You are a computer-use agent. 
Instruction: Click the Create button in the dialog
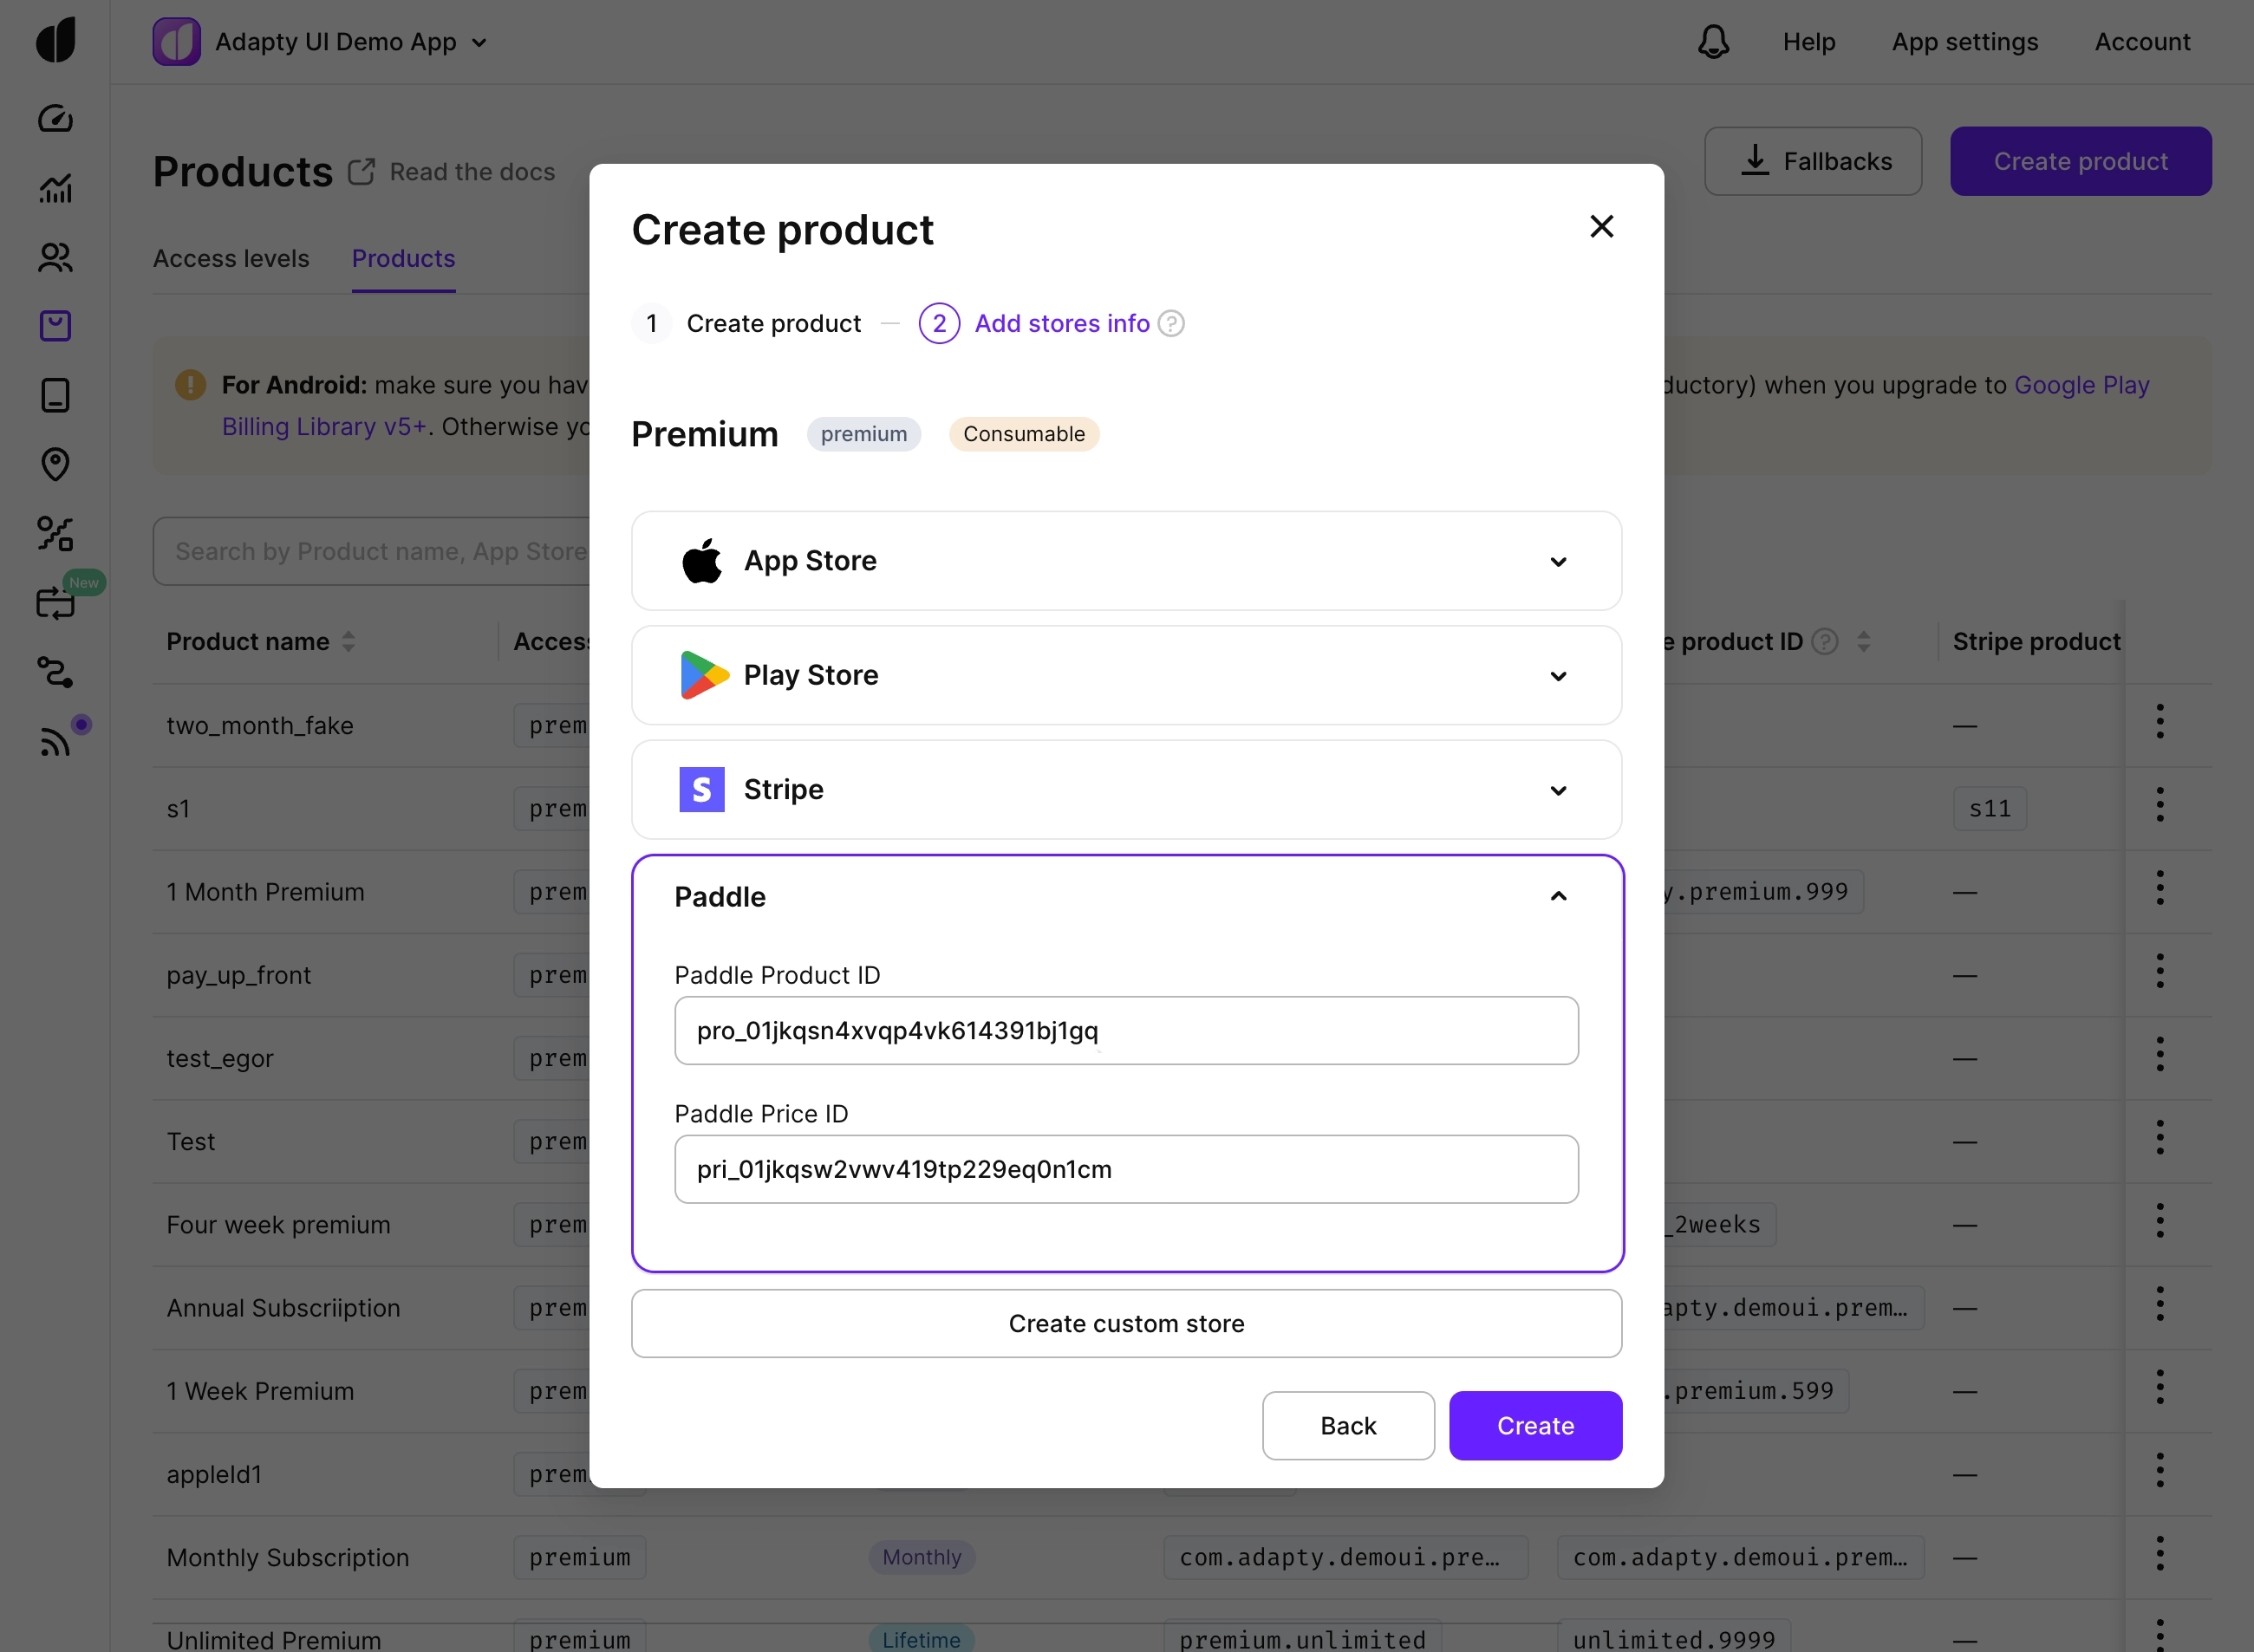(1534, 1425)
